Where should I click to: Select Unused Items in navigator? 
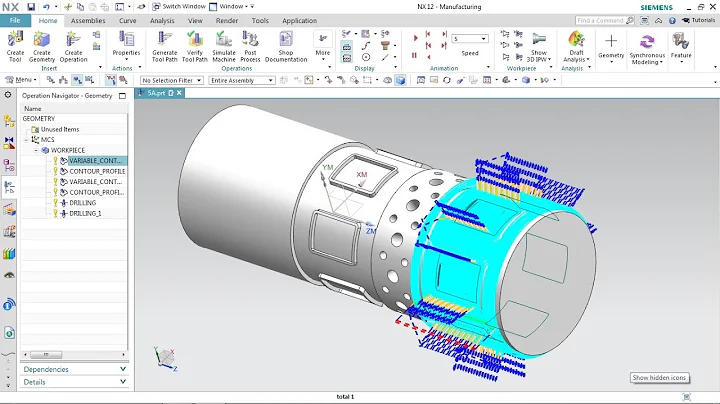pyautogui.click(x=60, y=129)
